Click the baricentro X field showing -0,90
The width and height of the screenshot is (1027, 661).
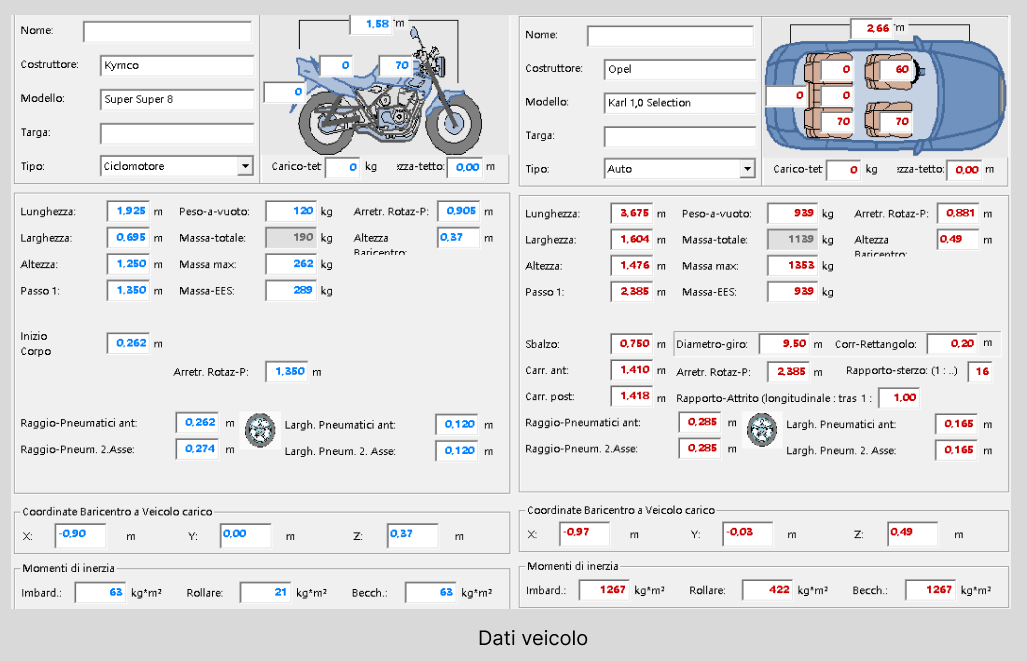(78, 535)
